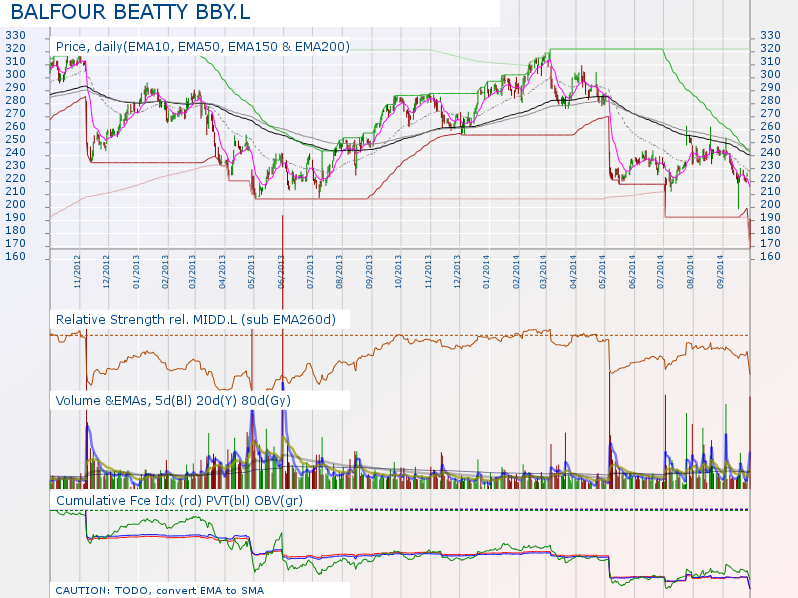Click the 200 value on left price axis
This screenshot has width=798, height=598.
(15, 205)
